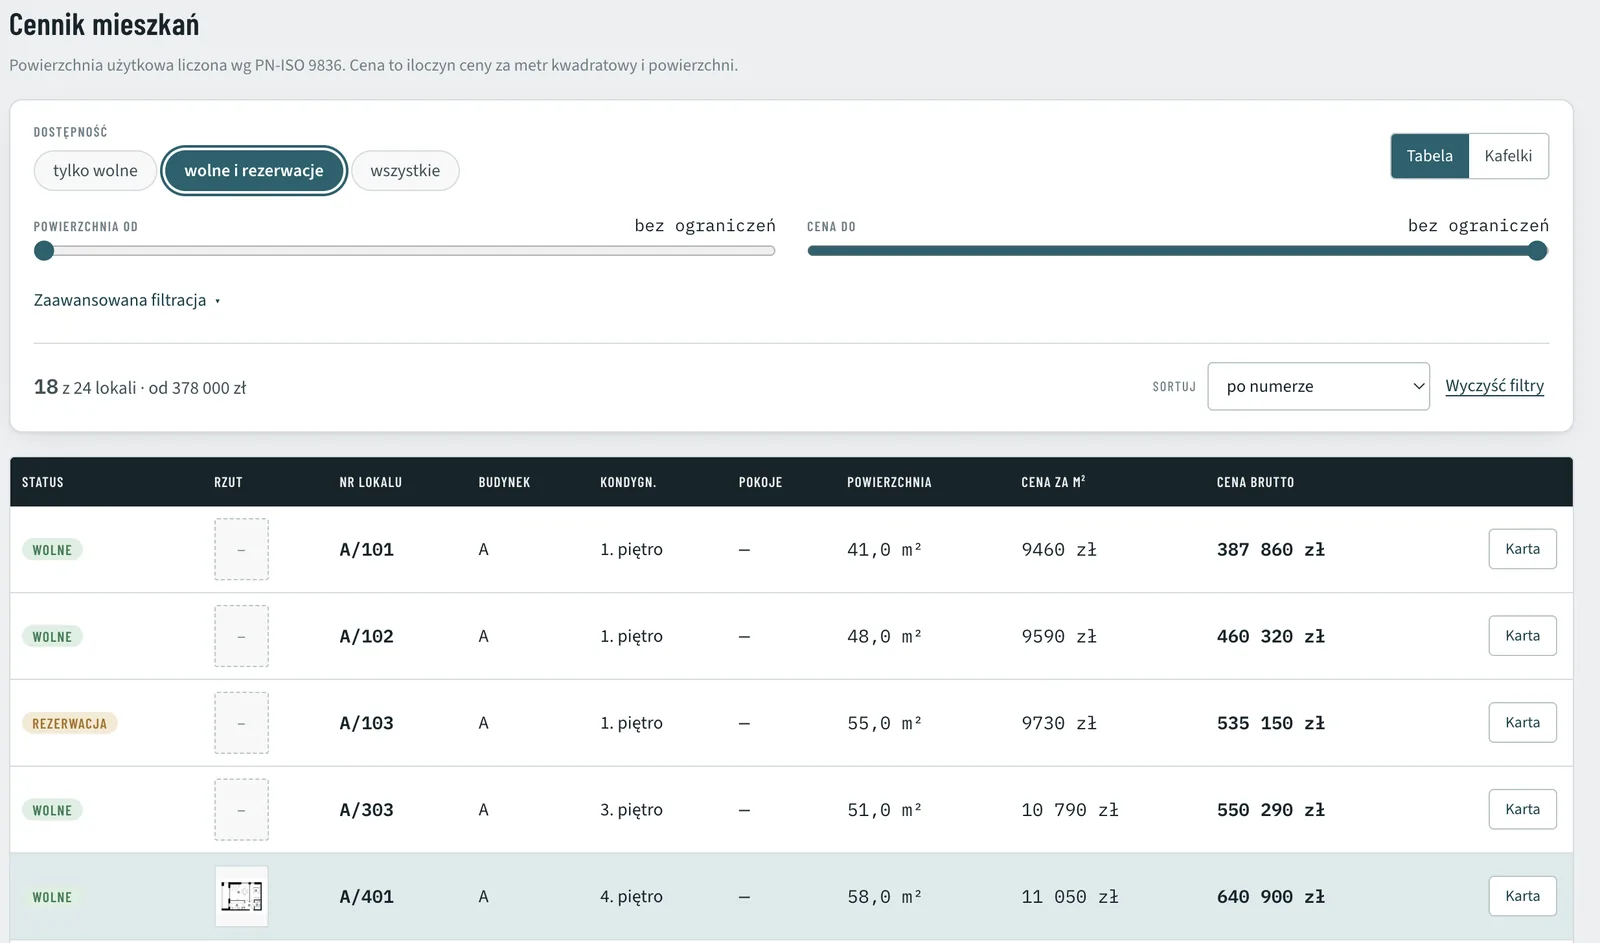This screenshot has width=1600, height=943.
Task: Open Karta for apartment A/401
Action: [x=1522, y=897]
